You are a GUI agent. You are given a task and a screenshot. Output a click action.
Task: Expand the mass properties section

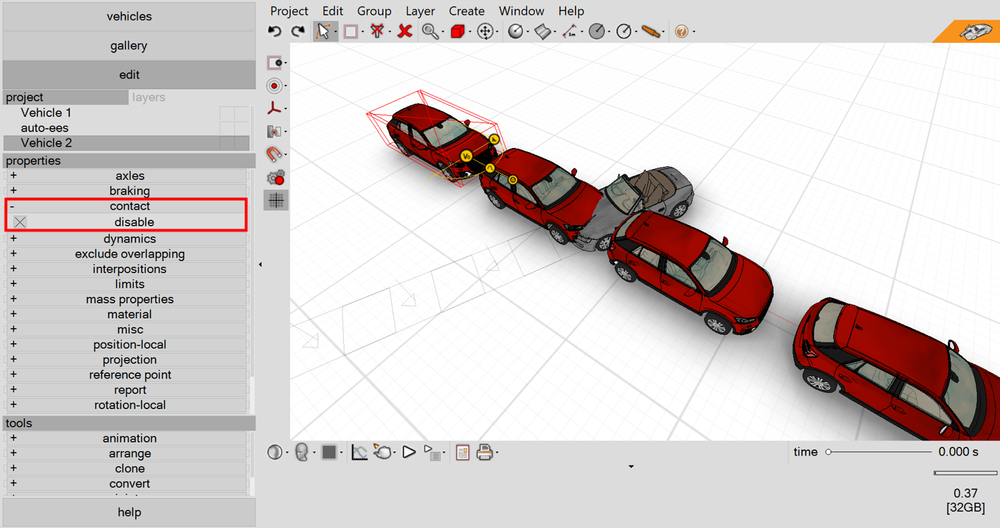tap(13, 299)
